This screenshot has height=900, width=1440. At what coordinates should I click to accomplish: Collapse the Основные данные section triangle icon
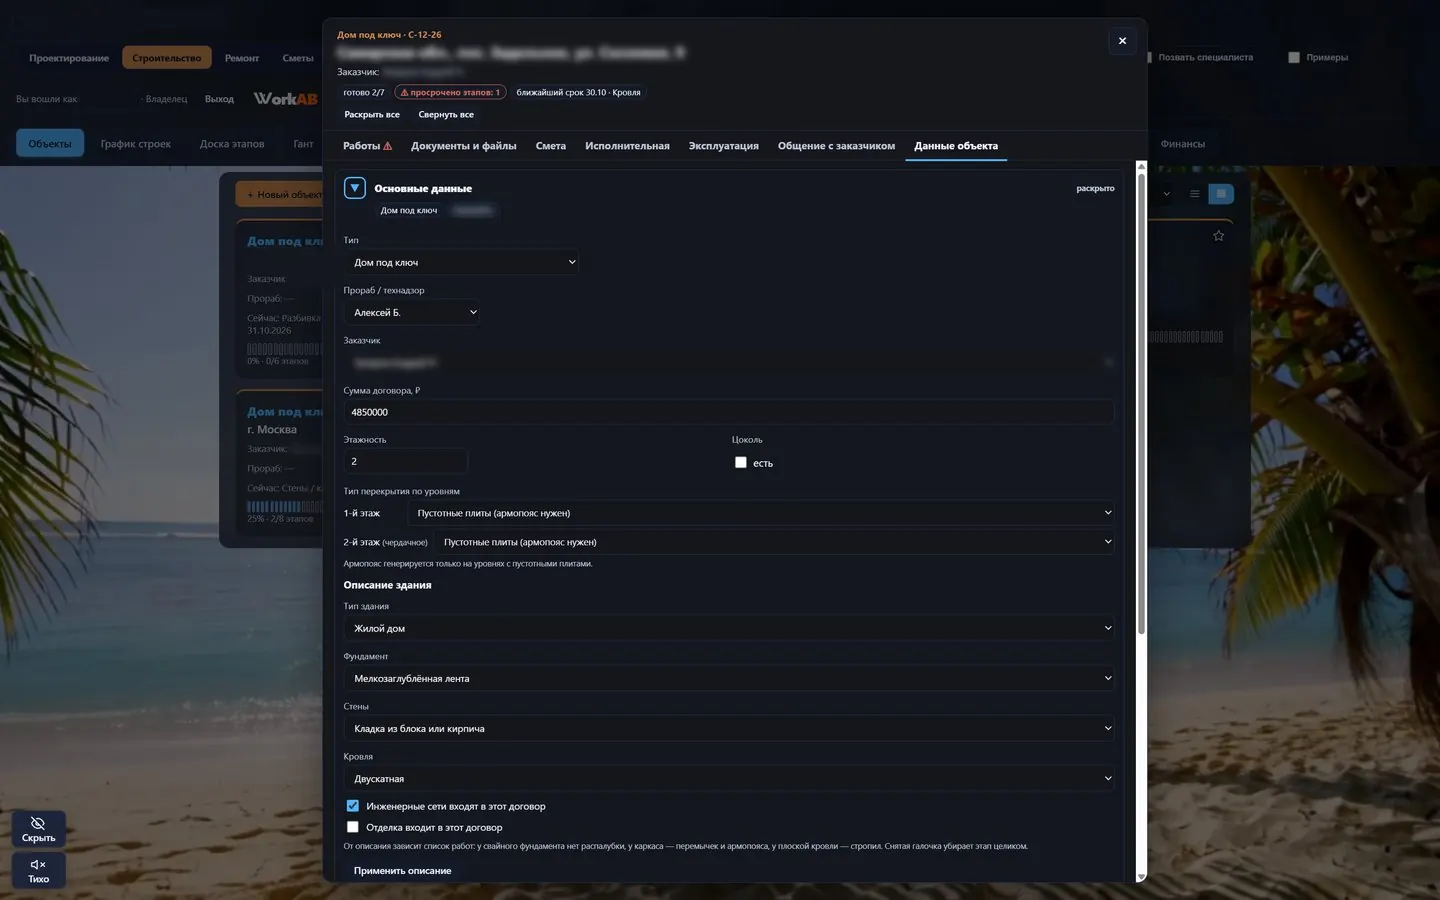(354, 188)
